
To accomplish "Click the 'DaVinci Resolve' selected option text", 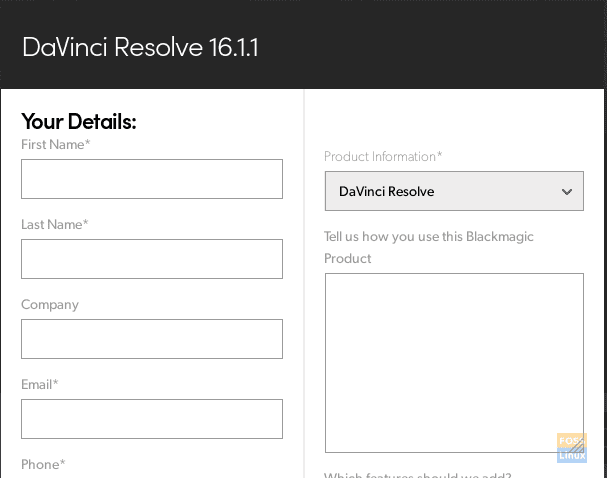I will click(386, 191).
